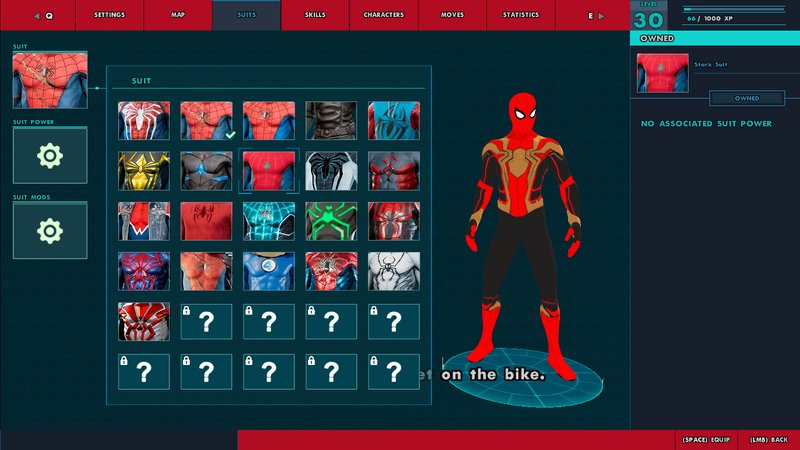800x450 pixels.
Task: Click the rightmost locked suit in the bottom row
Action: pos(394,372)
